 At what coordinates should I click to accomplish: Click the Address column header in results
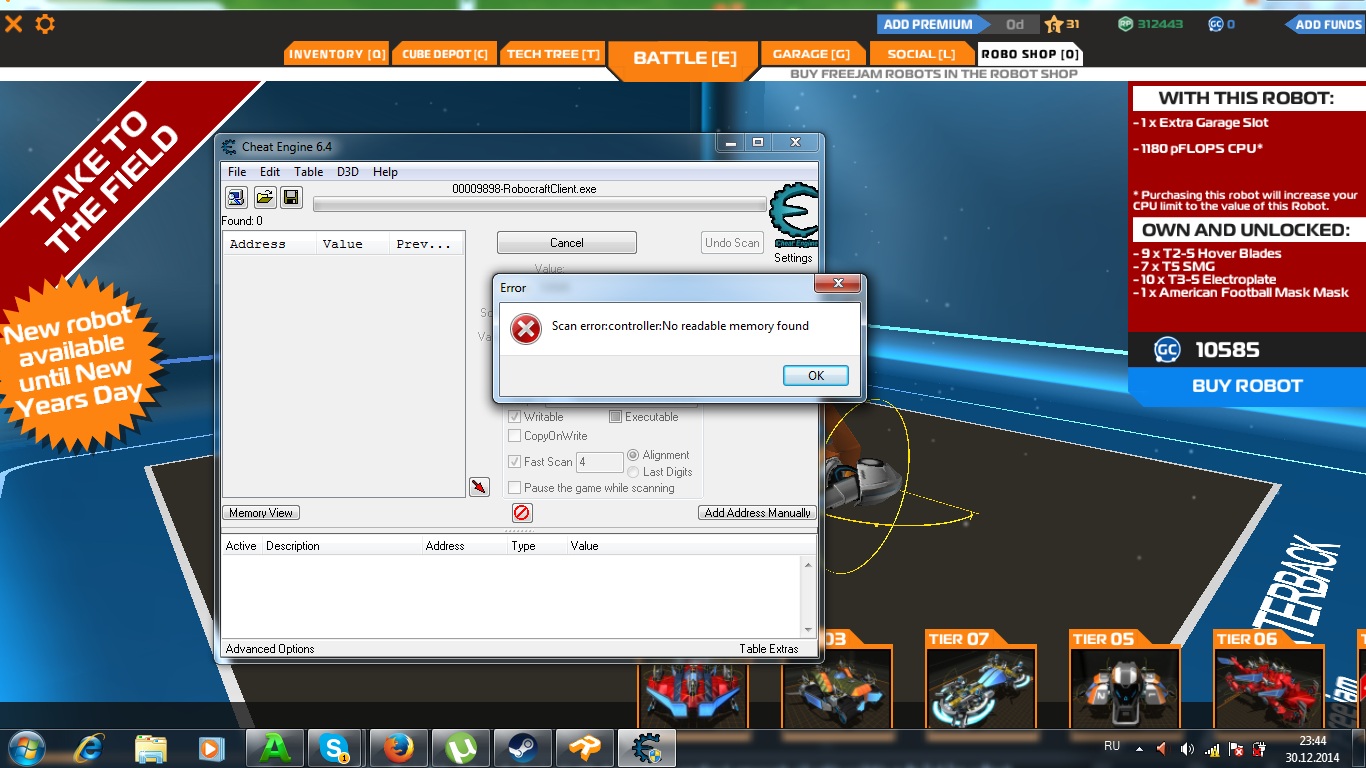click(268, 244)
